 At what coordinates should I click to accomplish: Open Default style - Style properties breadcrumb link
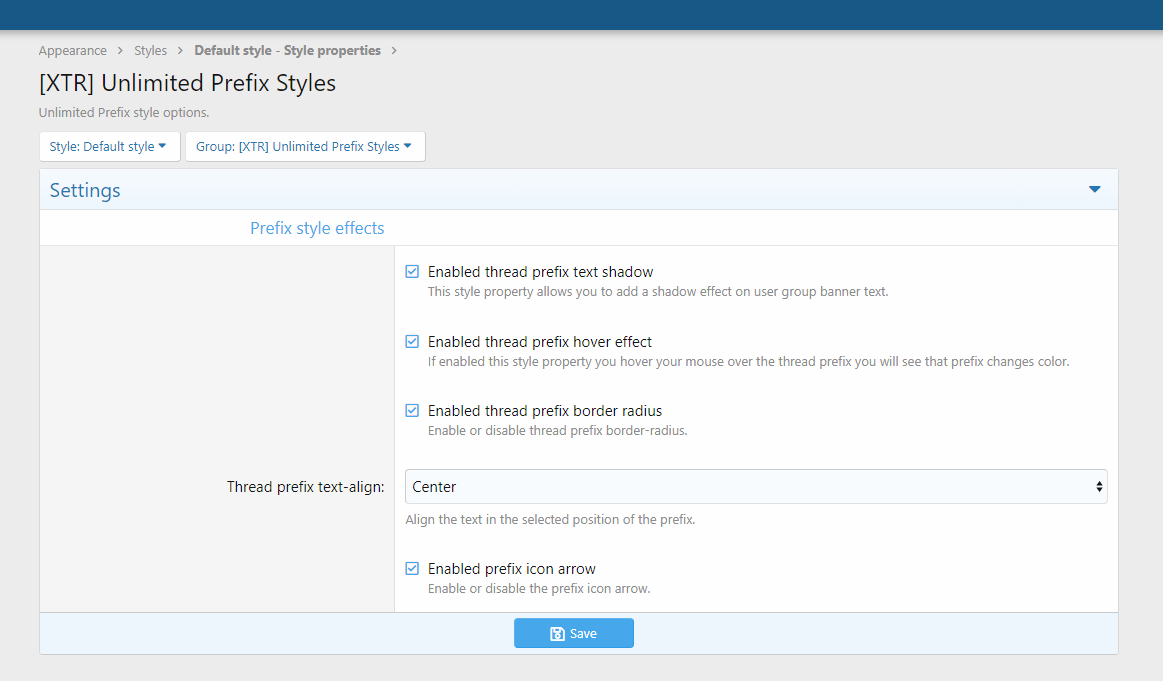pos(287,50)
